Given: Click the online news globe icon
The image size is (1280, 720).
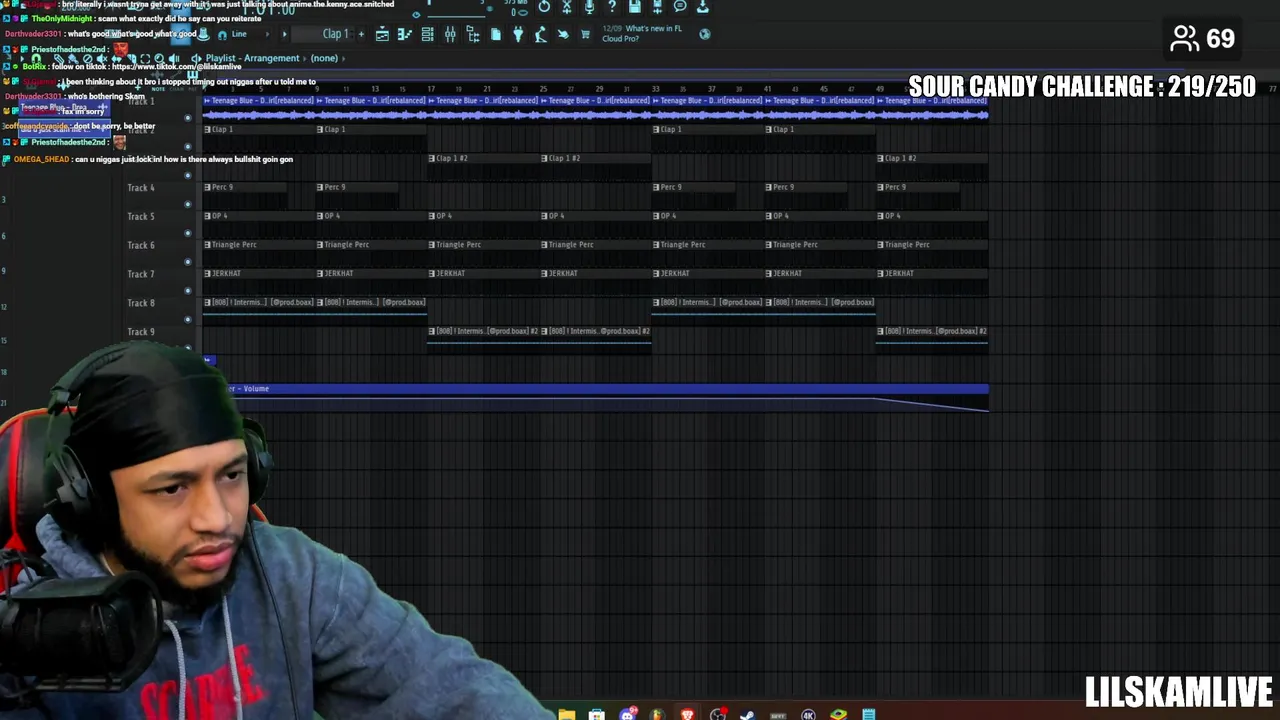Looking at the screenshot, I should pos(705,34).
